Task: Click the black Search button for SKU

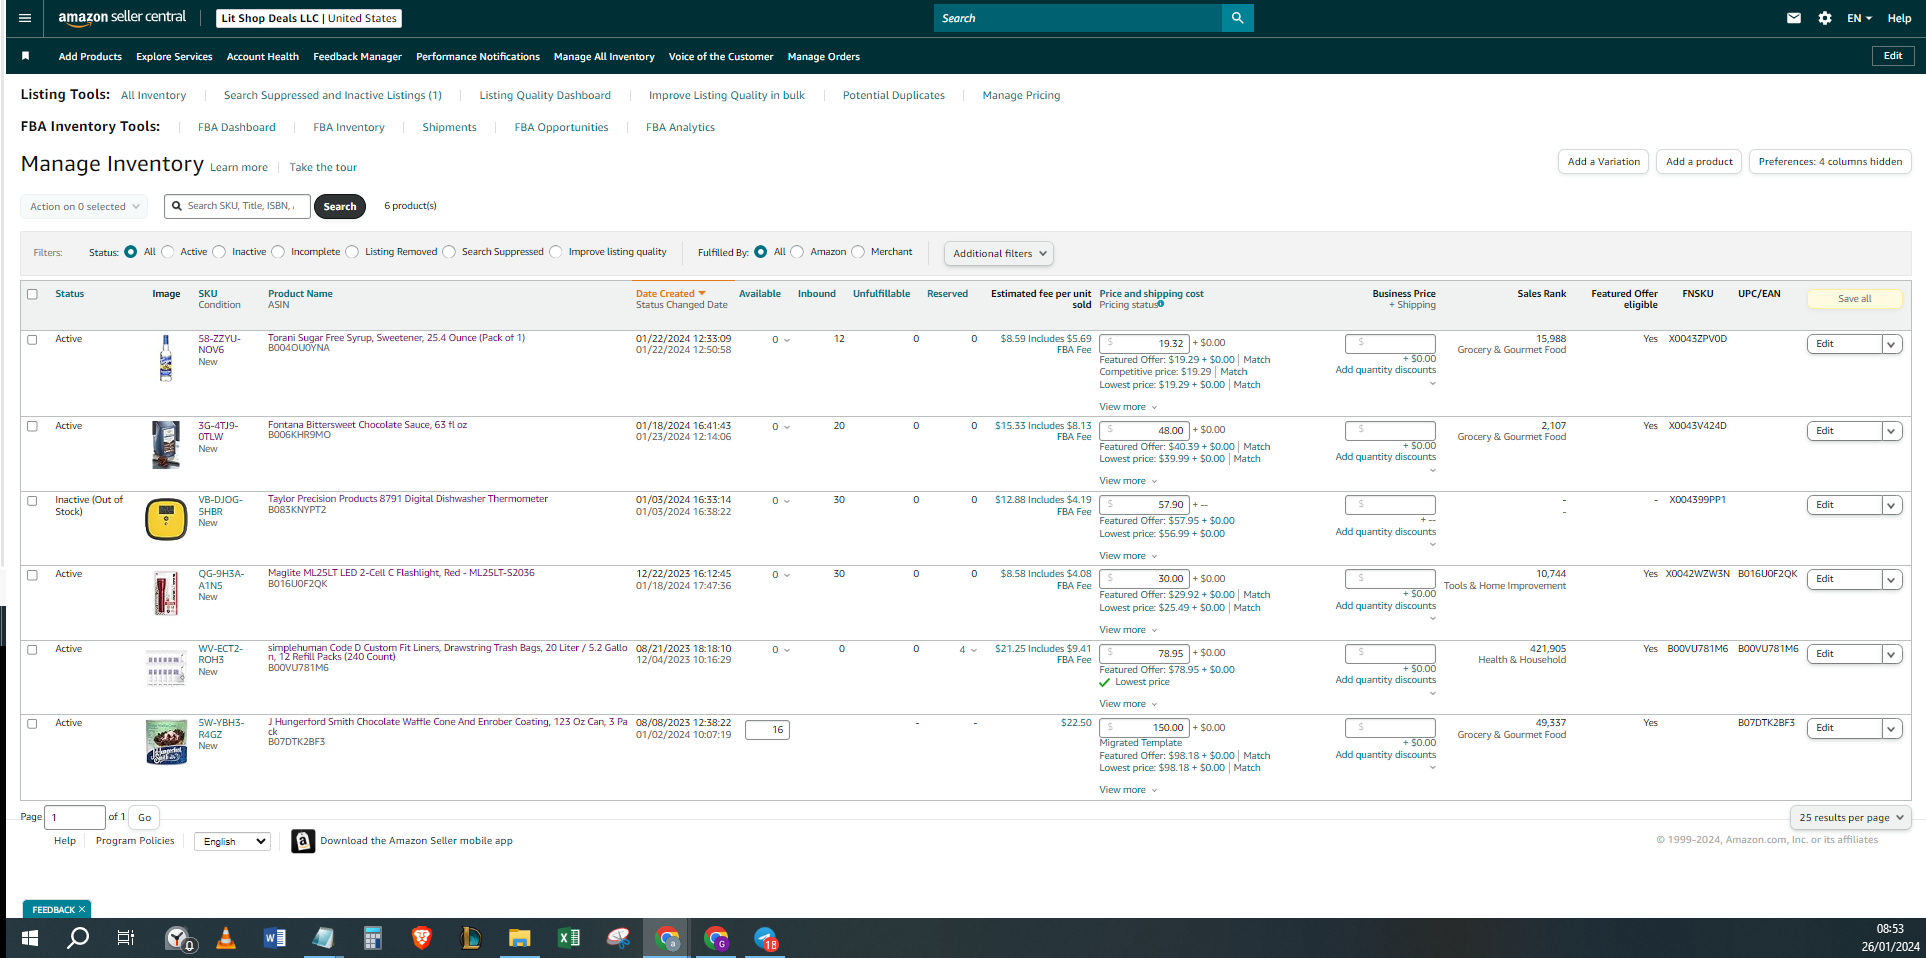Action: [x=340, y=207]
